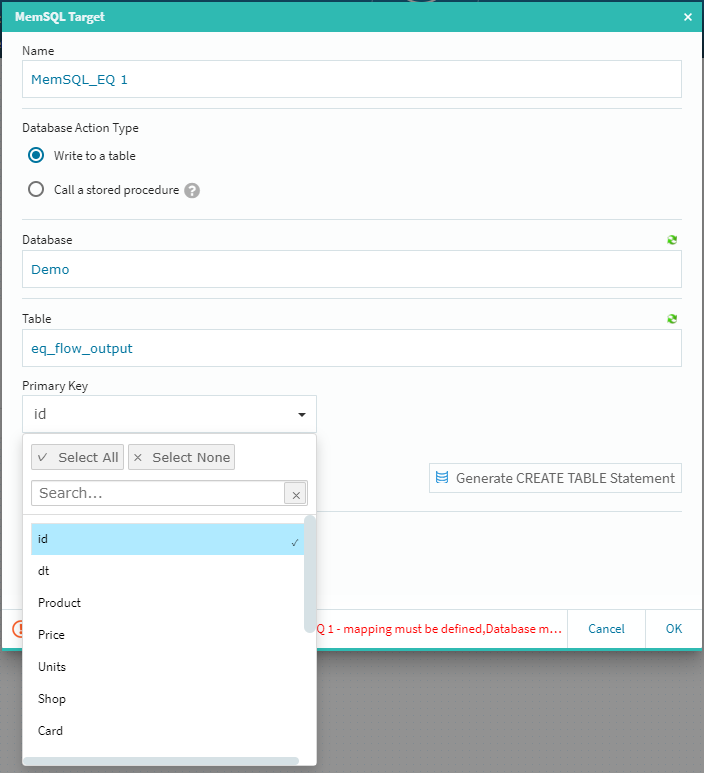
Task: Click Generate CREATE TABLE Statement
Action: click(555, 478)
